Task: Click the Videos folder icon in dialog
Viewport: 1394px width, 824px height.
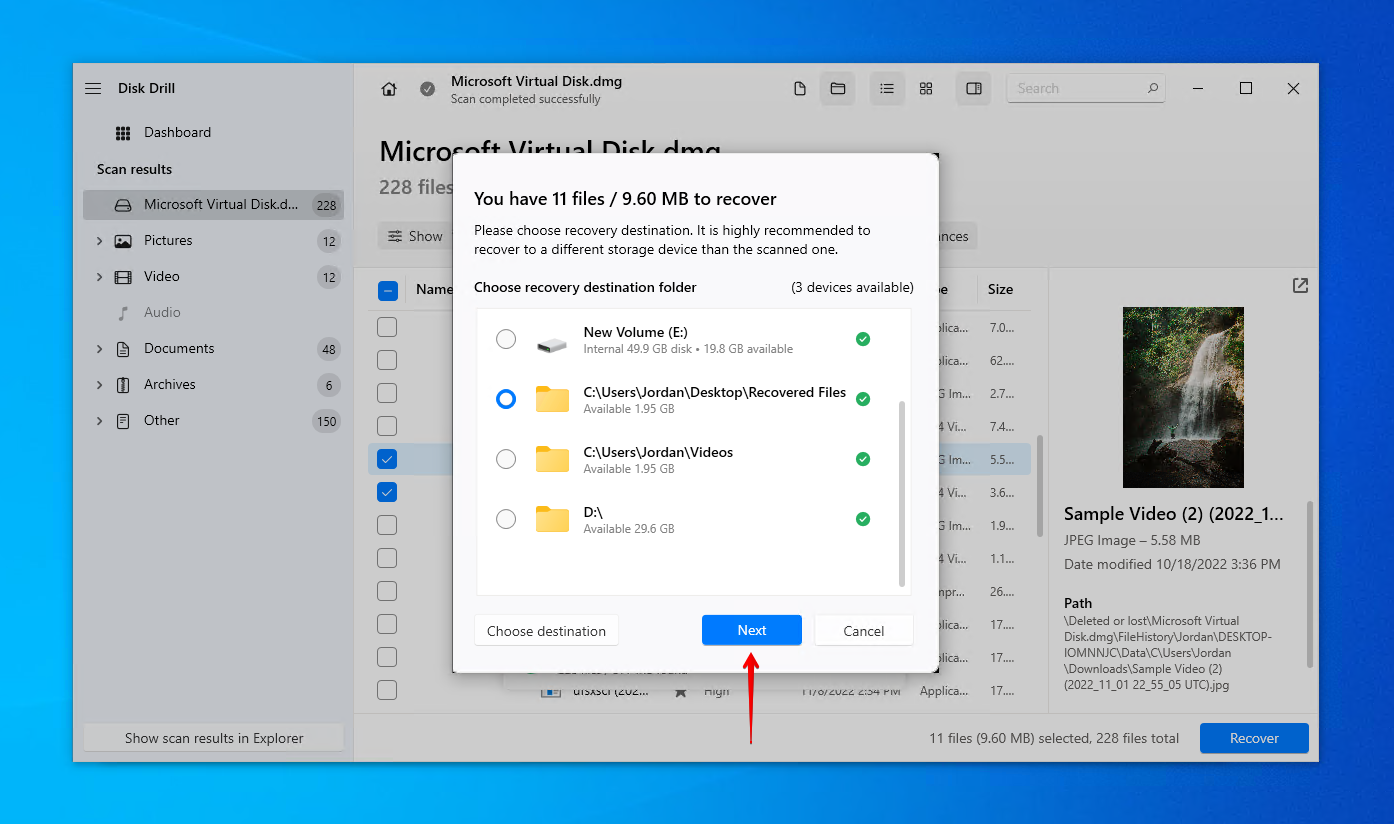Action: (x=552, y=459)
